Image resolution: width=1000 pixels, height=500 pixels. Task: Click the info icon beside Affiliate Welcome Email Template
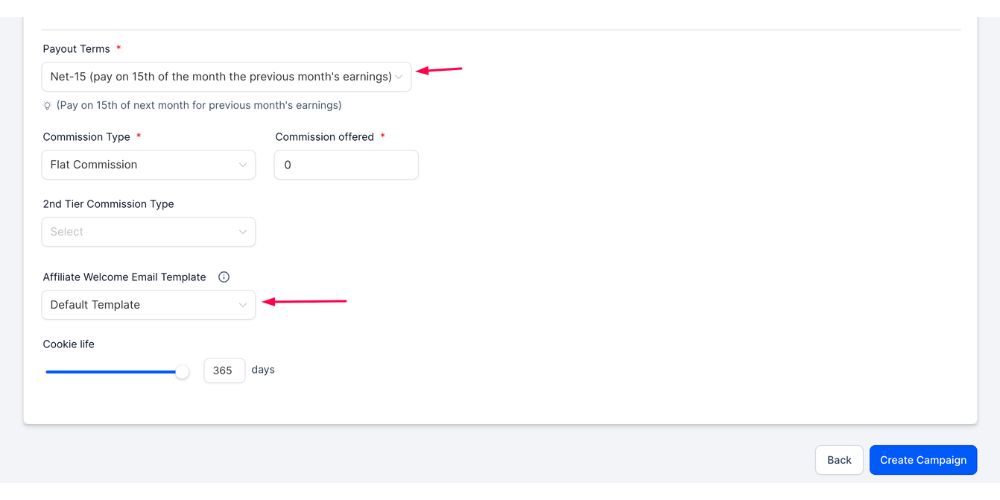[x=224, y=277]
